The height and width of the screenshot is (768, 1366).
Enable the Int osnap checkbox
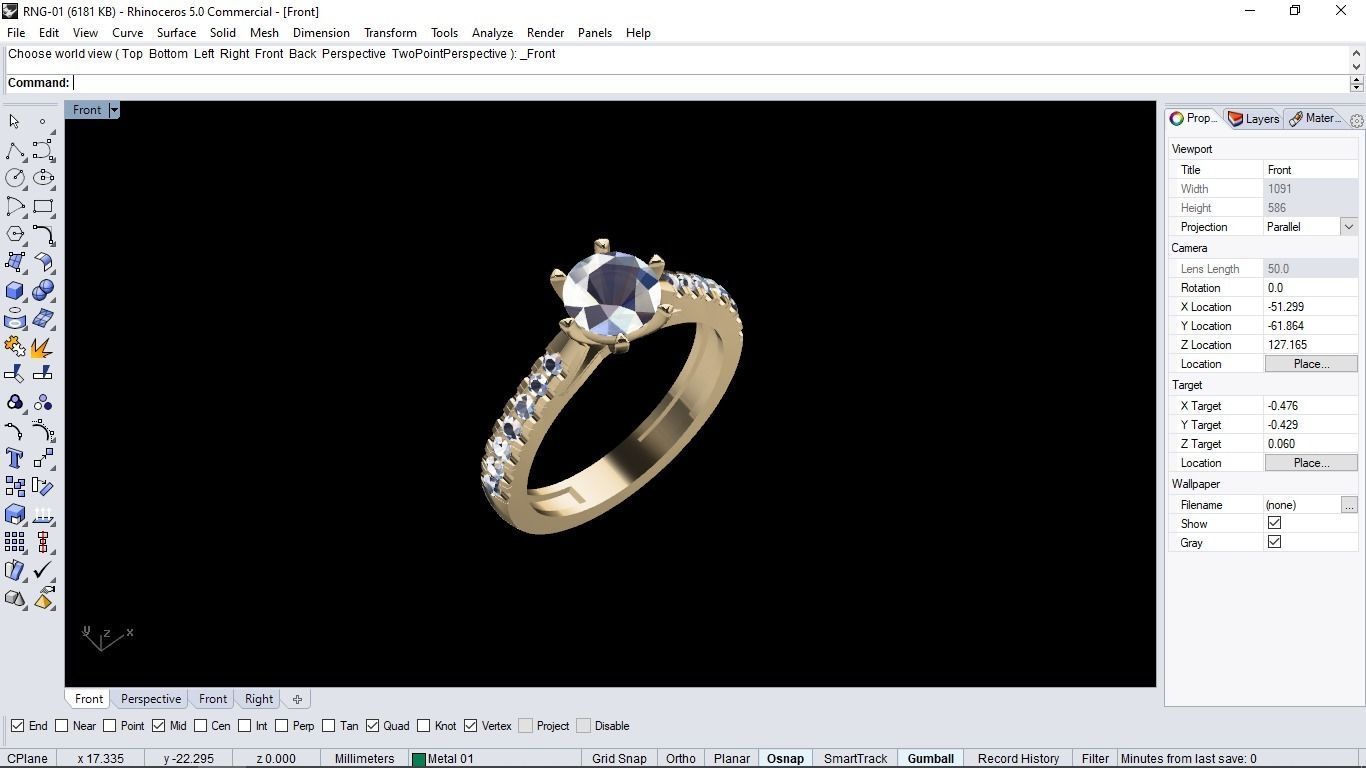[x=244, y=726]
